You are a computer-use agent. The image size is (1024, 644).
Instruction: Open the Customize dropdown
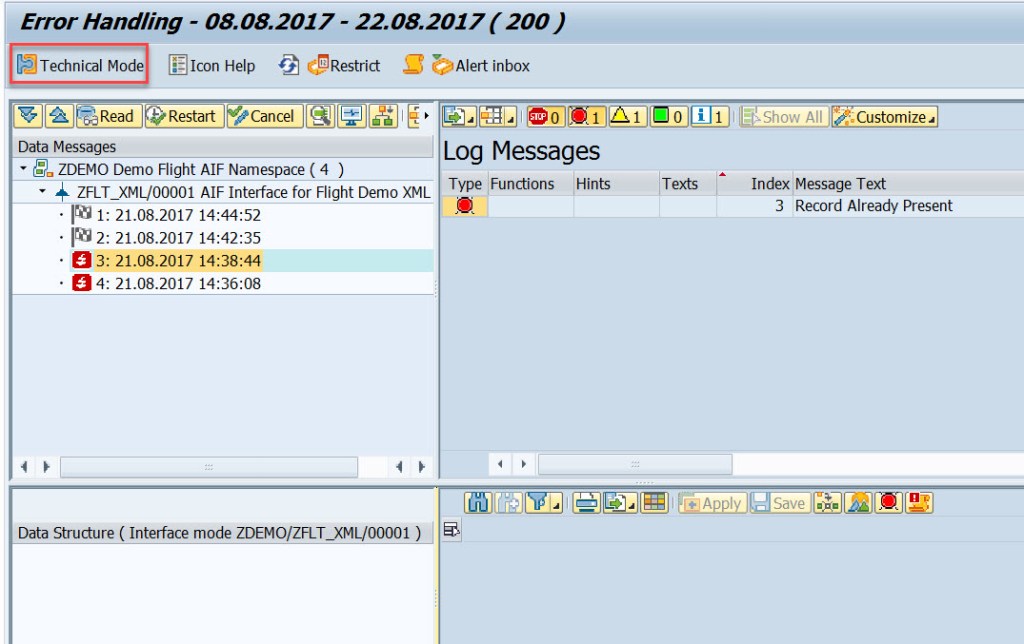click(x=884, y=117)
